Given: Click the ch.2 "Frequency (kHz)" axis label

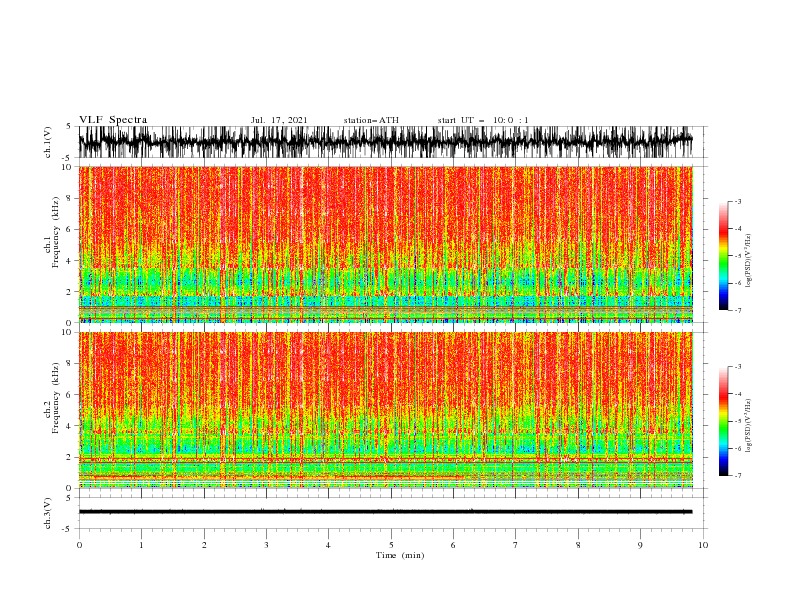Looking at the screenshot, I should coord(56,398).
